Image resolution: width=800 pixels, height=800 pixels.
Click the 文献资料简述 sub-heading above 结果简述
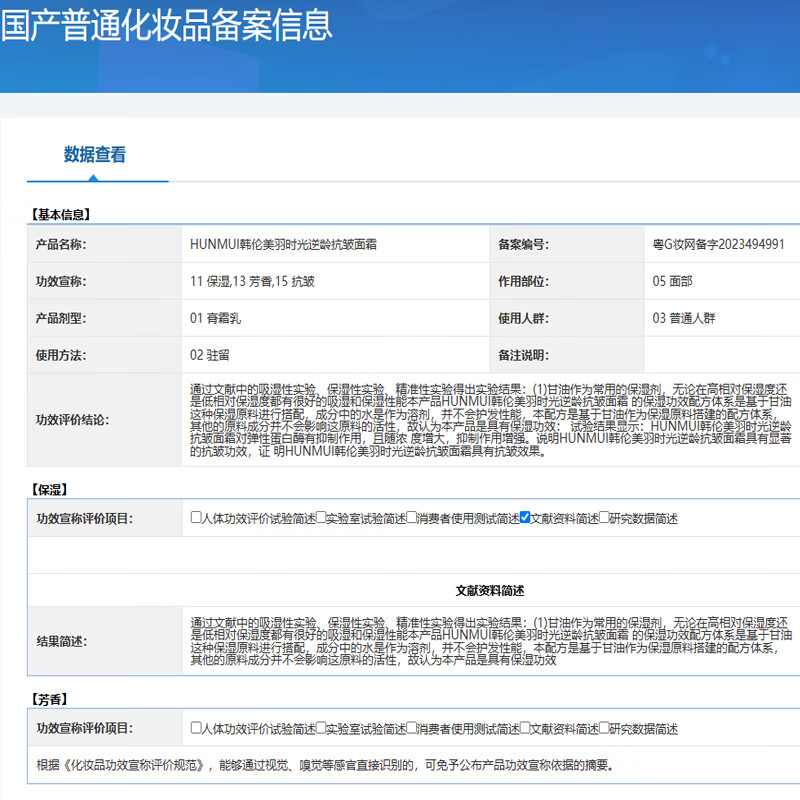click(x=490, y=590)
